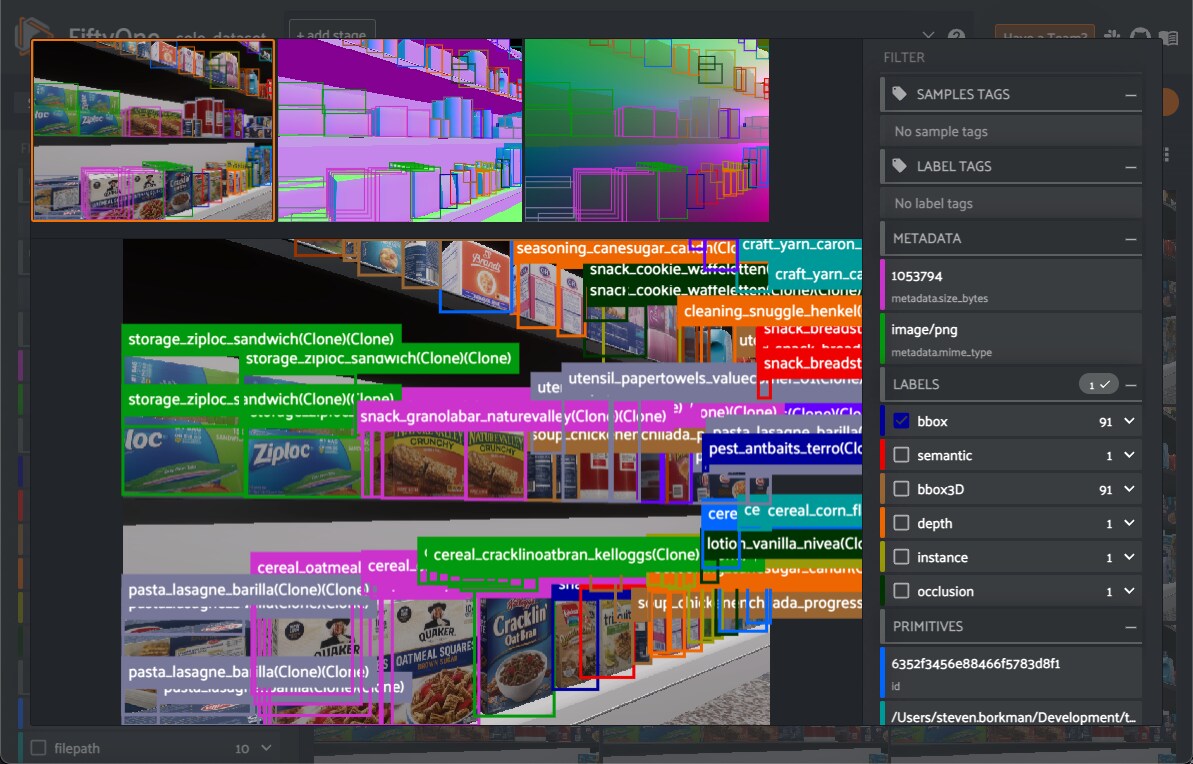Click the FILTER heading

(904, 57)
